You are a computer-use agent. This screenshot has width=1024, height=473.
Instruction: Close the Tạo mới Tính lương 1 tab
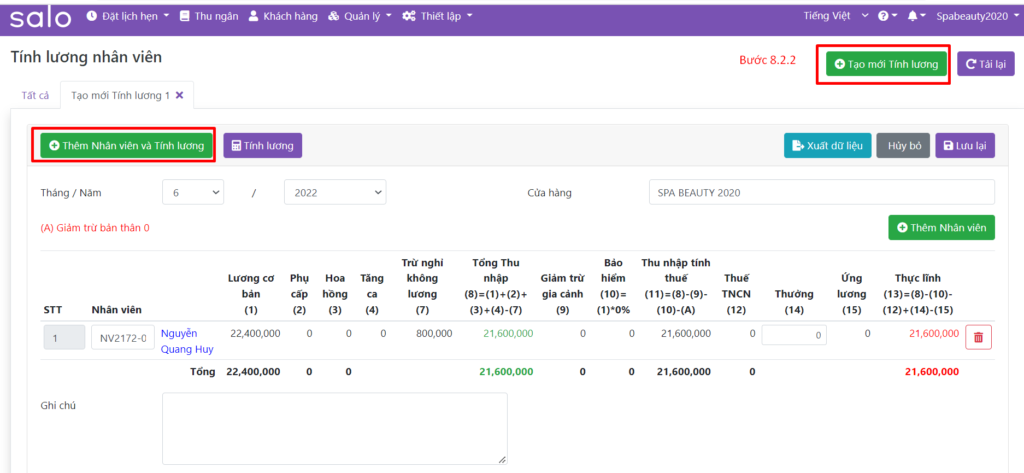pyautogui.click(x=180, y=95)
